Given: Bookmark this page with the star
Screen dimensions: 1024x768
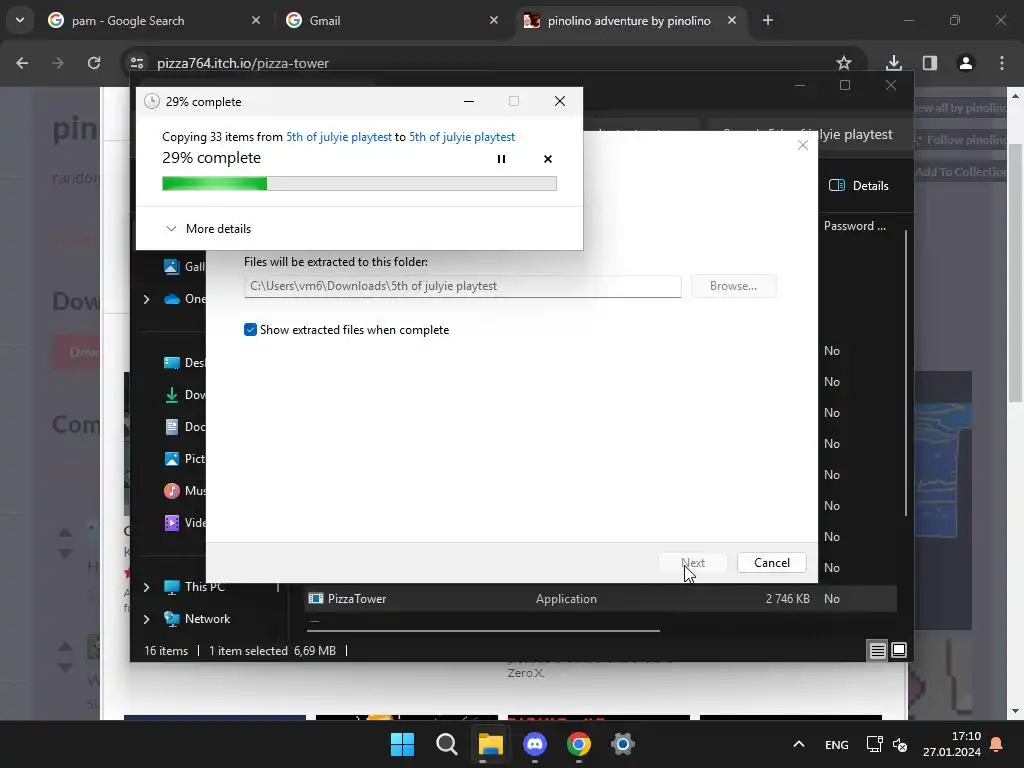Looking at the screenshot, I should (x=844, y=63).
